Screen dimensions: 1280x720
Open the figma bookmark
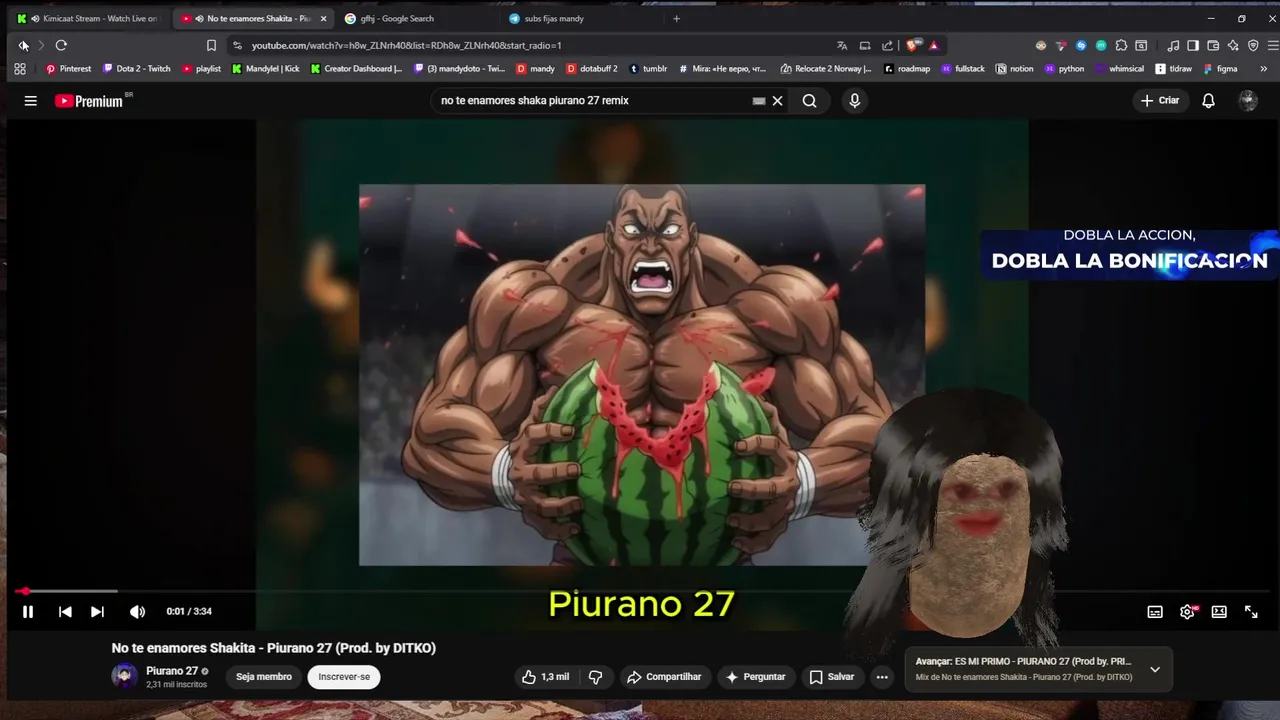(1220, 69)
